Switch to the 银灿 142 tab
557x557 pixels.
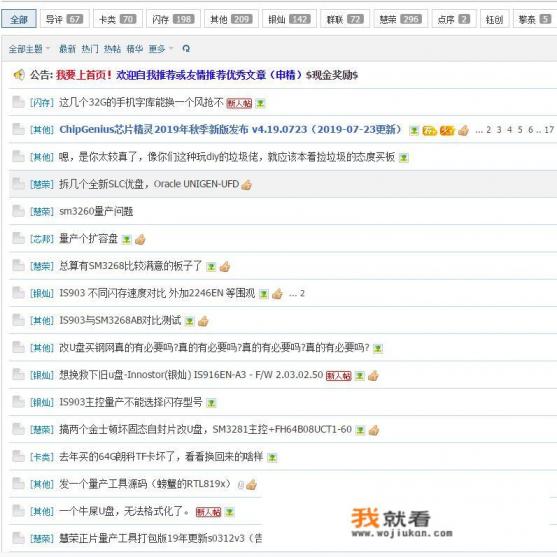point(289,19)
